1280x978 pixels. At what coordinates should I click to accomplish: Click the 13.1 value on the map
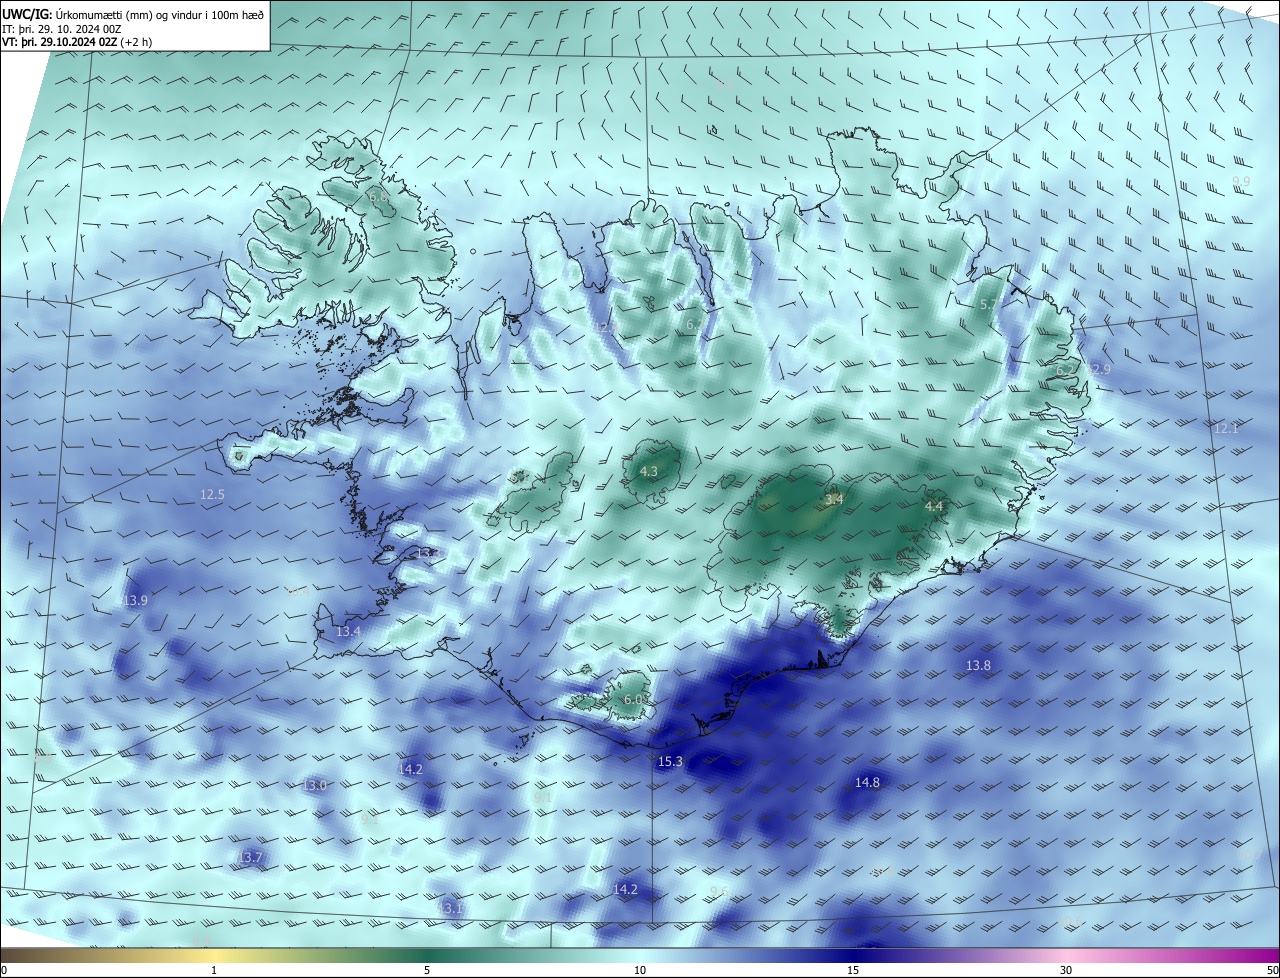(452, 908)
